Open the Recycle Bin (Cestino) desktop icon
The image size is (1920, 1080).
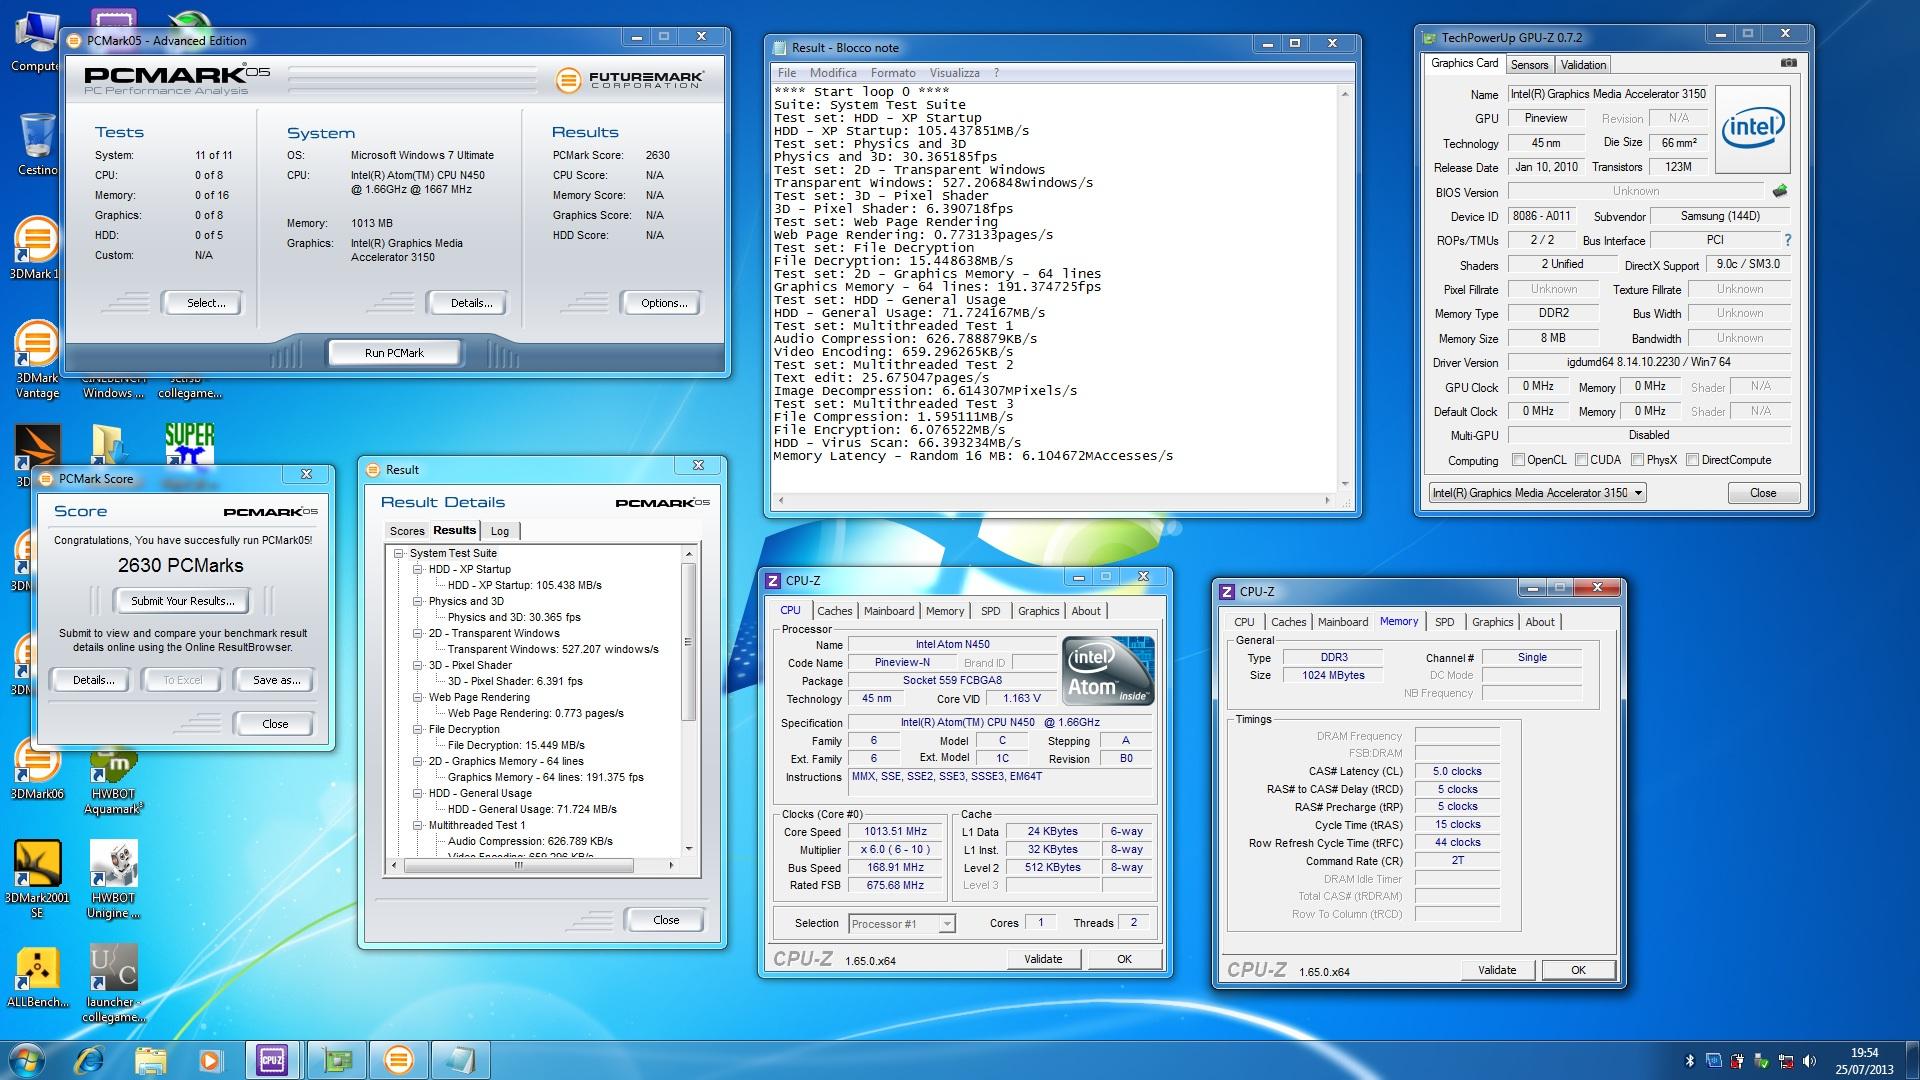point(37,145)
